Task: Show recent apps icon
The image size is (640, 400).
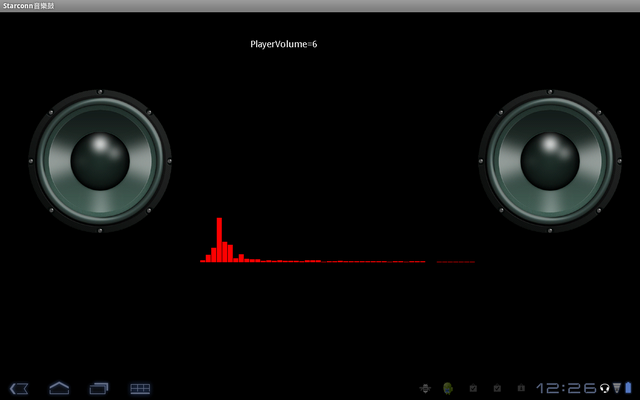Action: click(99, 388)
